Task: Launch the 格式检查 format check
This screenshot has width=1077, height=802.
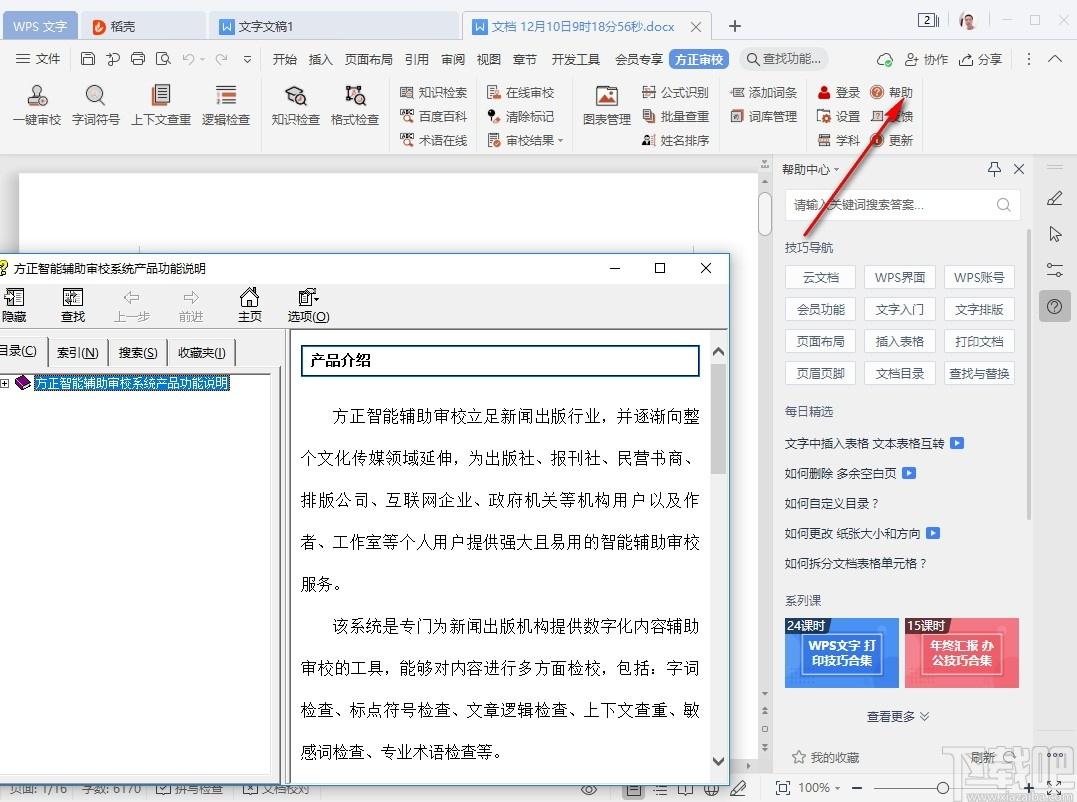Action: point(354,104)
